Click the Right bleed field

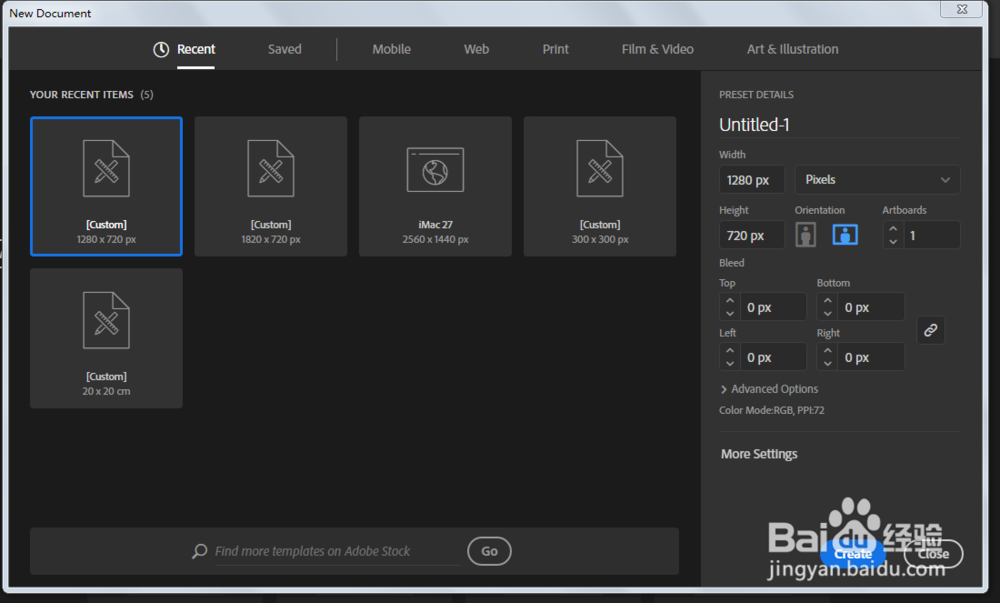871,358
